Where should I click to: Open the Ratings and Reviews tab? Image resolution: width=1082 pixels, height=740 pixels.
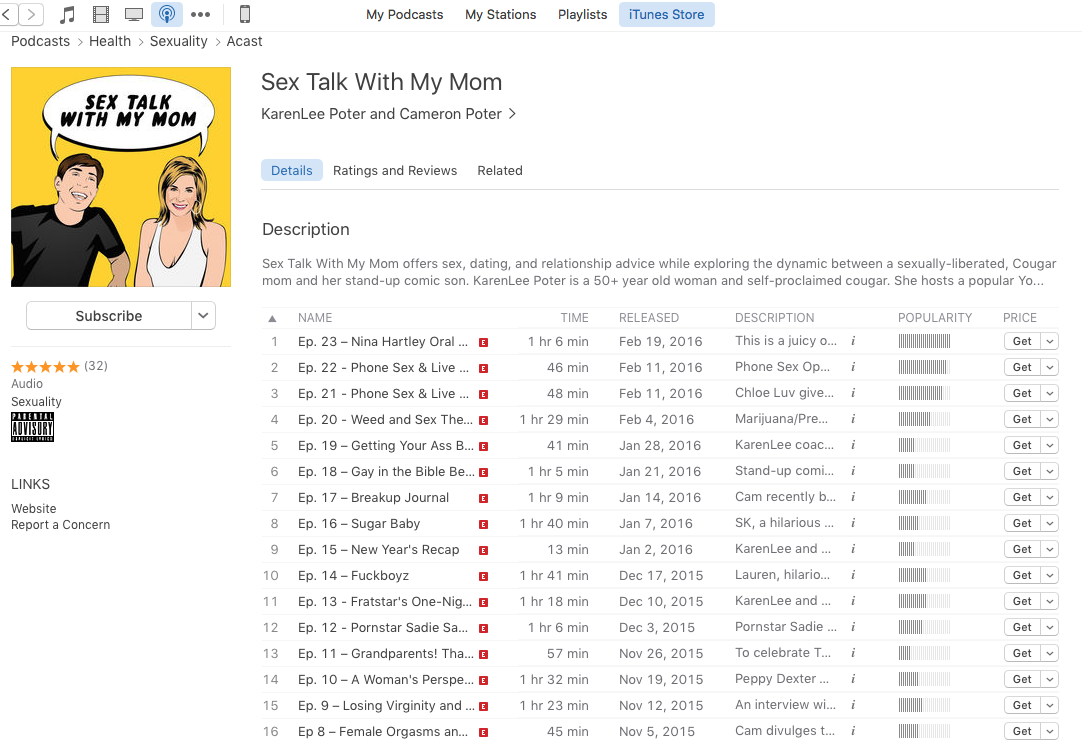pyautogui.click(x=395, y=171)
